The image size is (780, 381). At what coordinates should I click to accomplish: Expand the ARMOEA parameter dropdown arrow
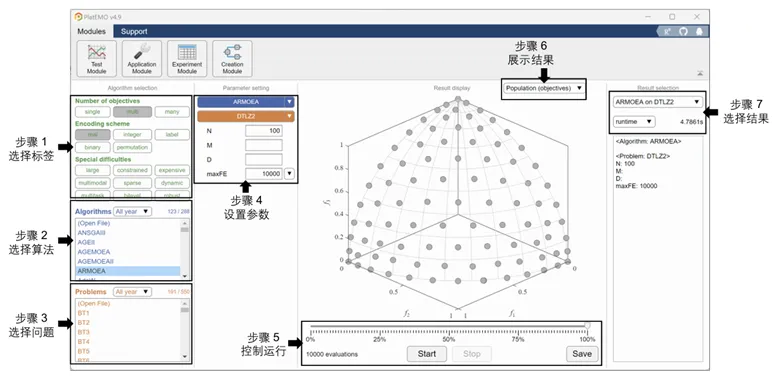289,102
